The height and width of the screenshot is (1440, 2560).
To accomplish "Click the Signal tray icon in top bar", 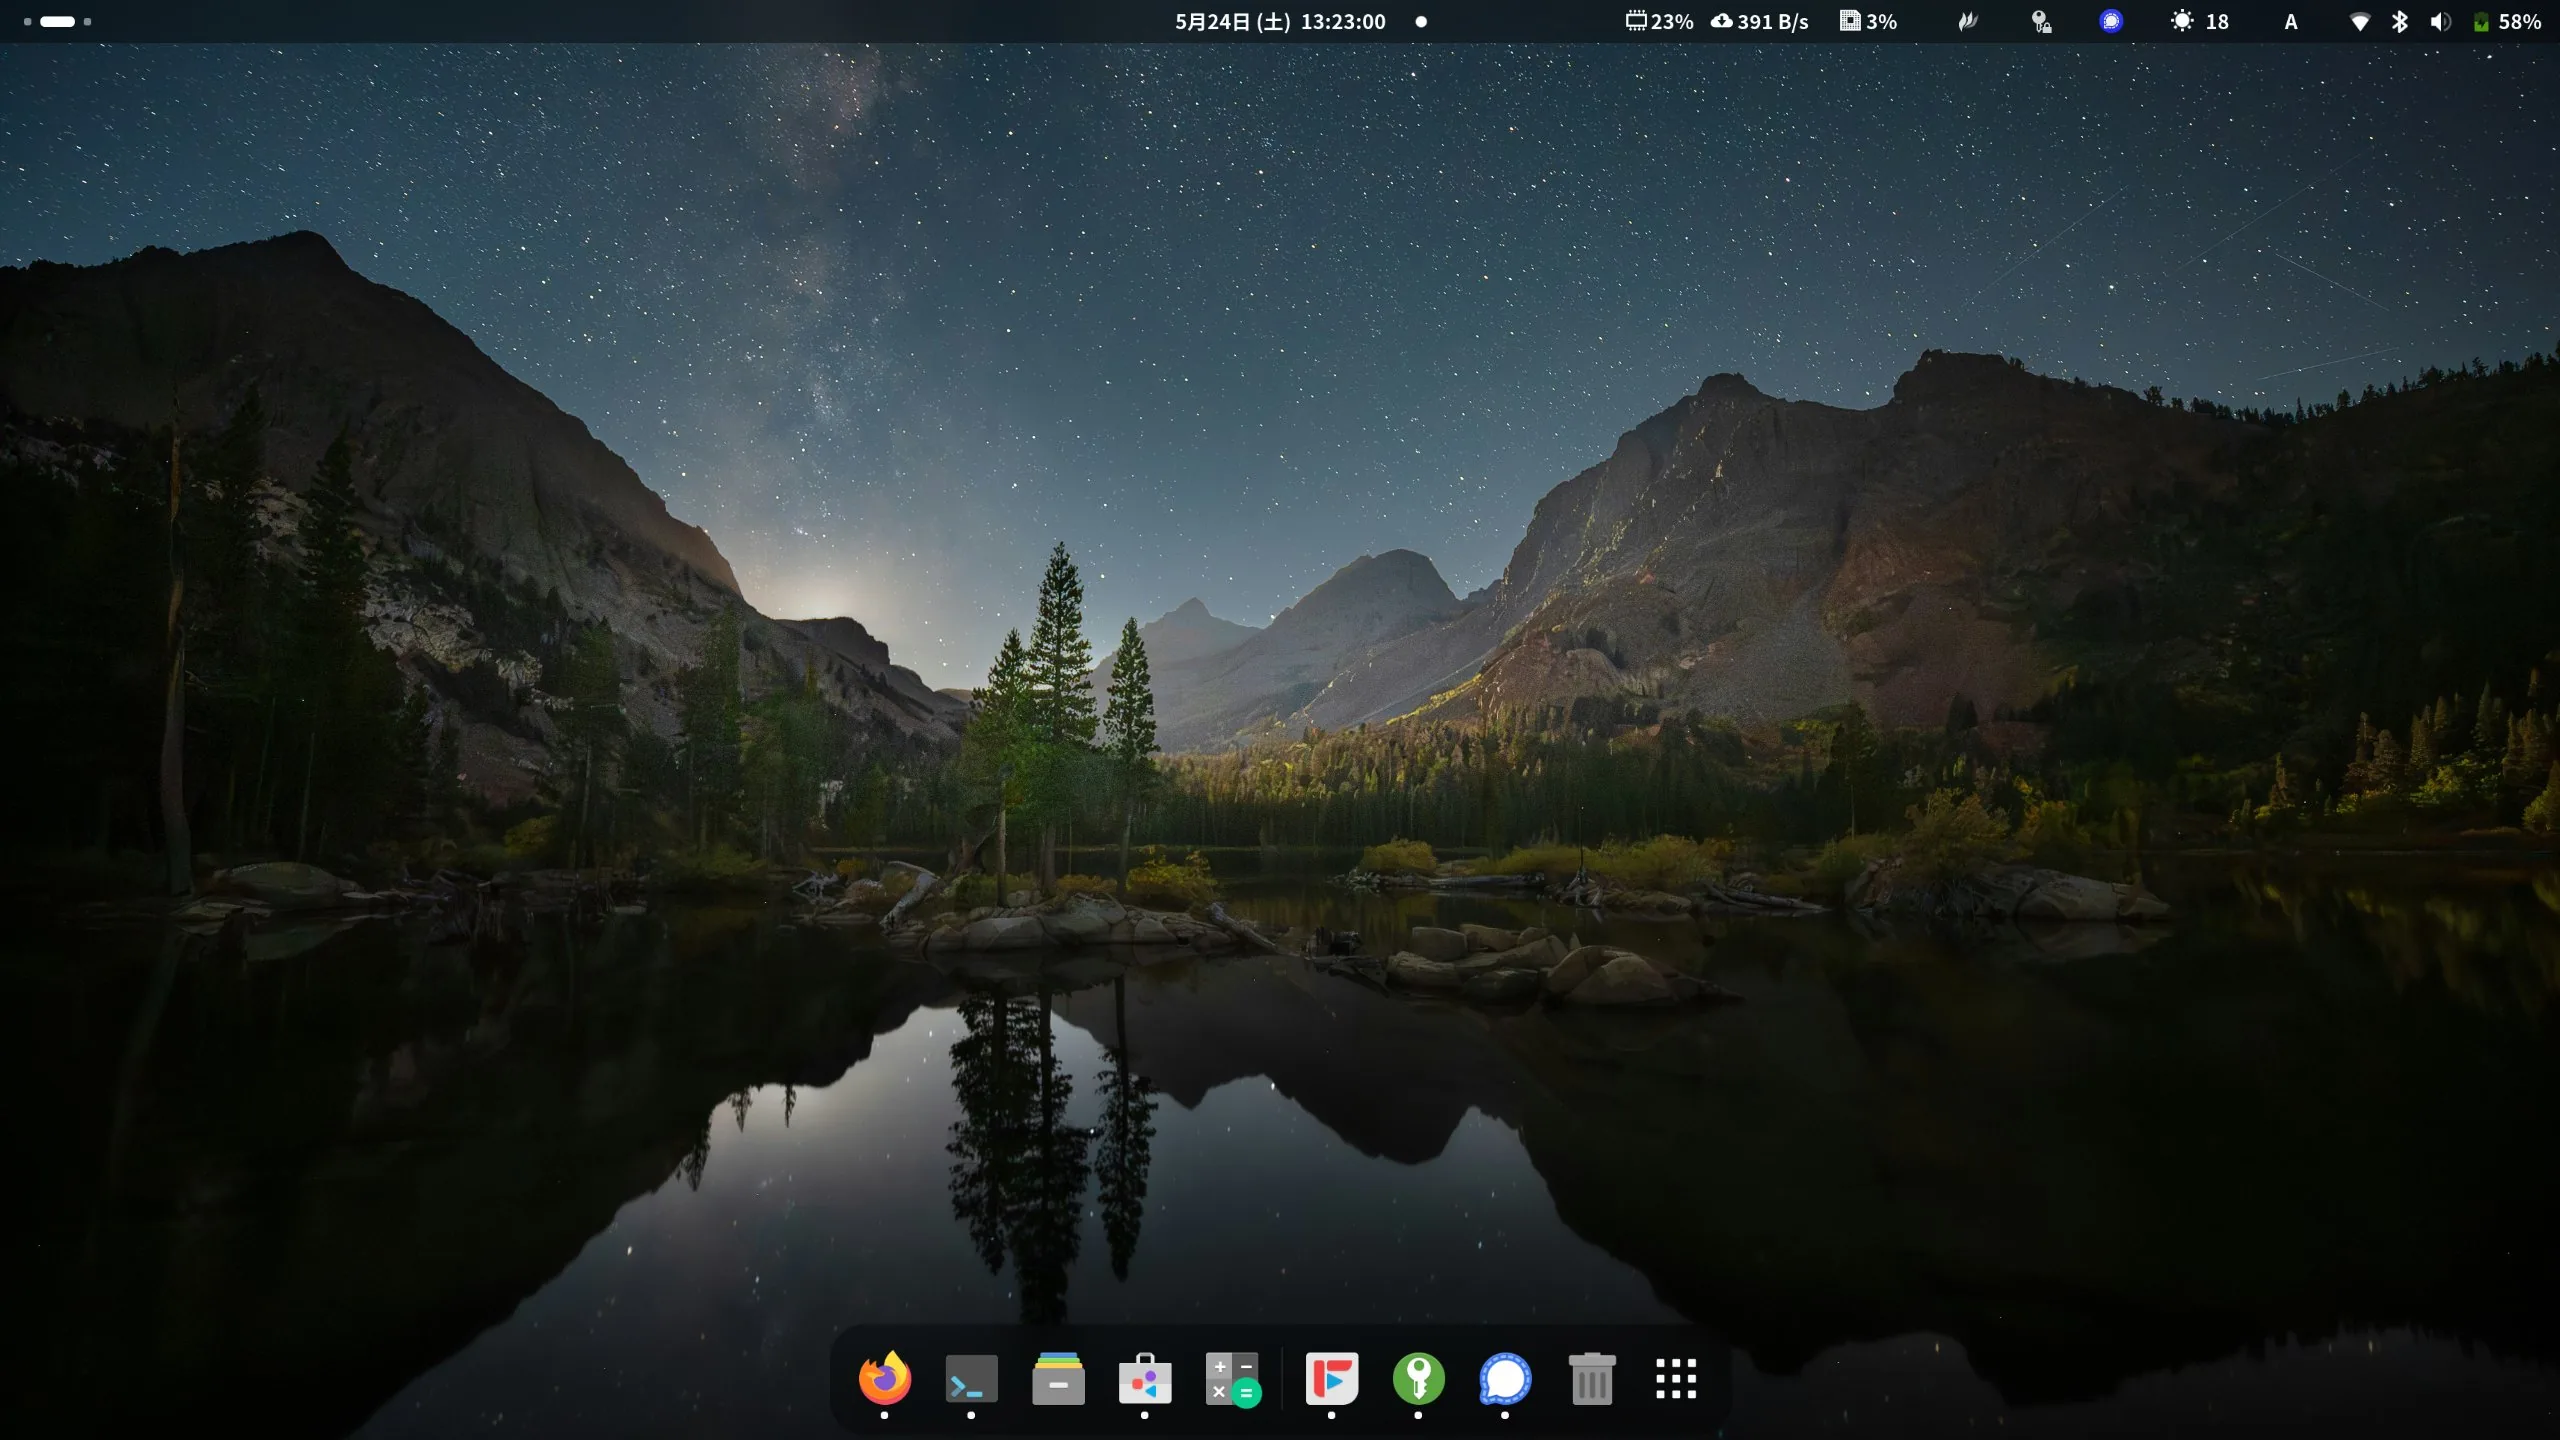I will point(2111,21).
